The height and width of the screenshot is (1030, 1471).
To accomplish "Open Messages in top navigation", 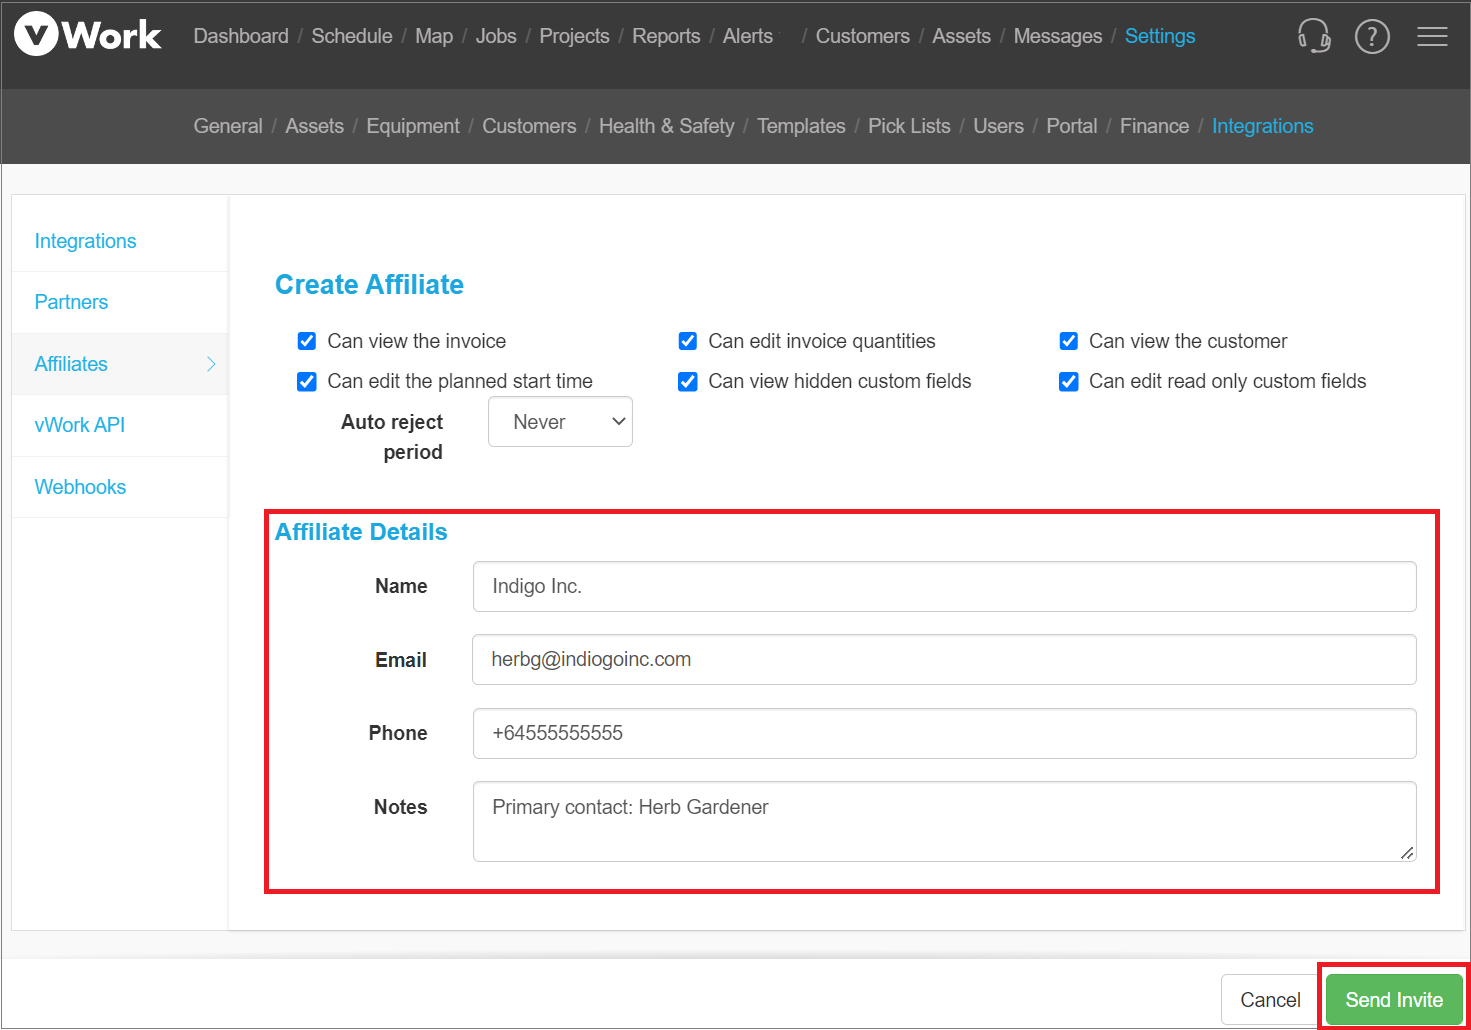I will click(x=1058, y=36).
